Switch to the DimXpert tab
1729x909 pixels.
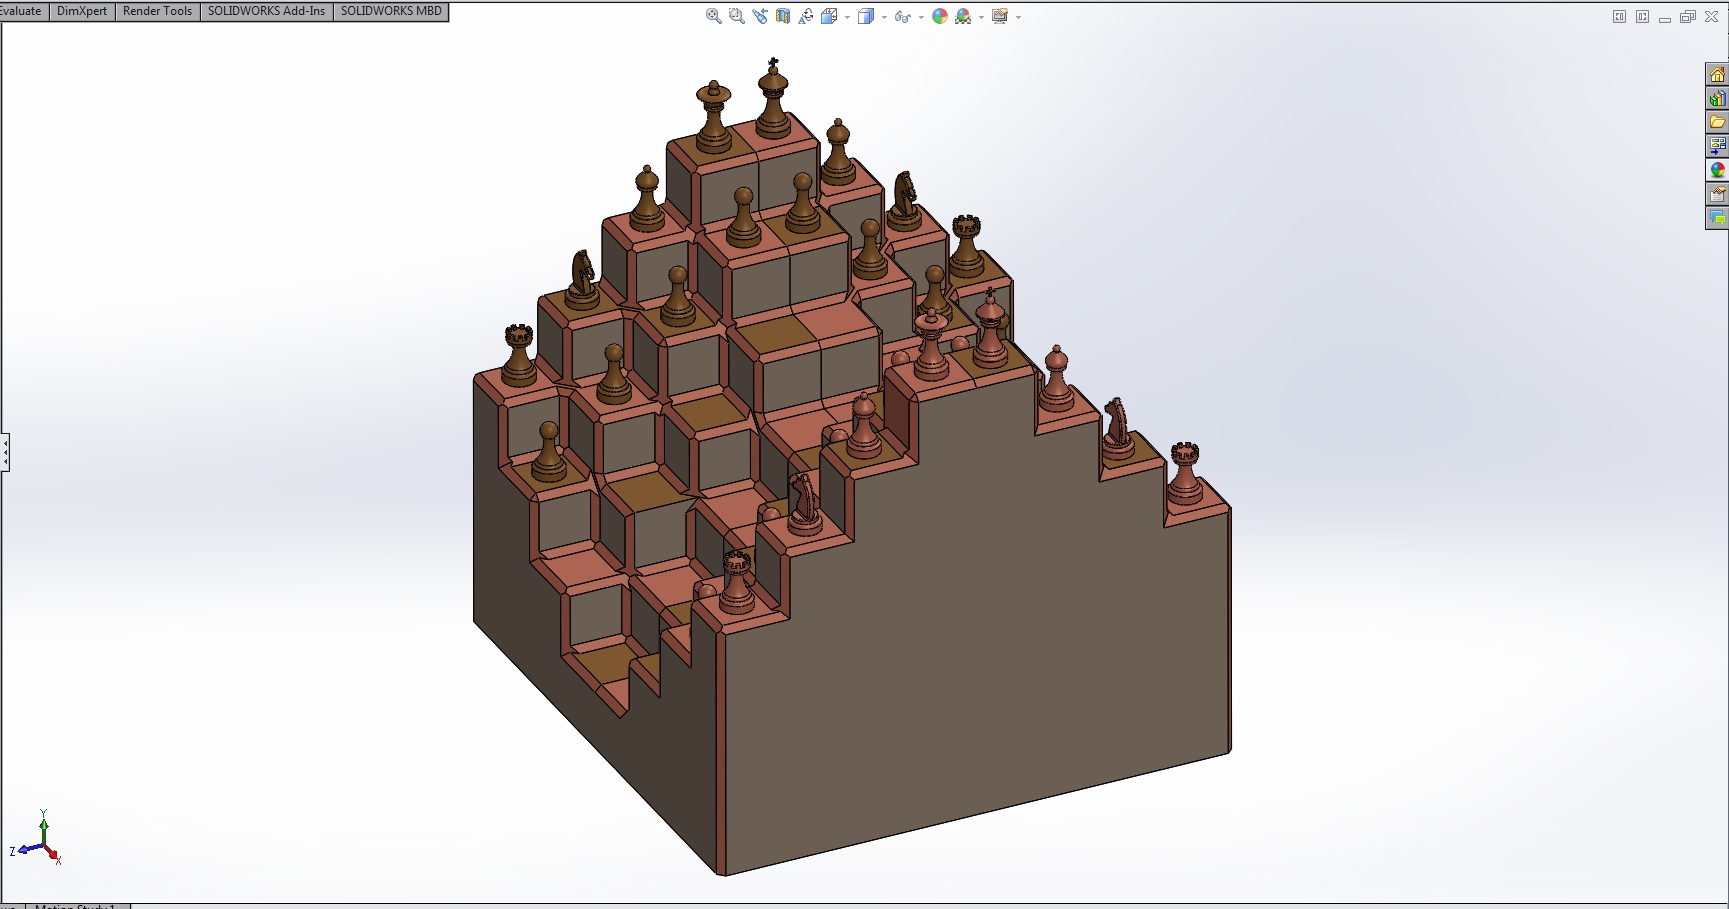tap(82, 11)
